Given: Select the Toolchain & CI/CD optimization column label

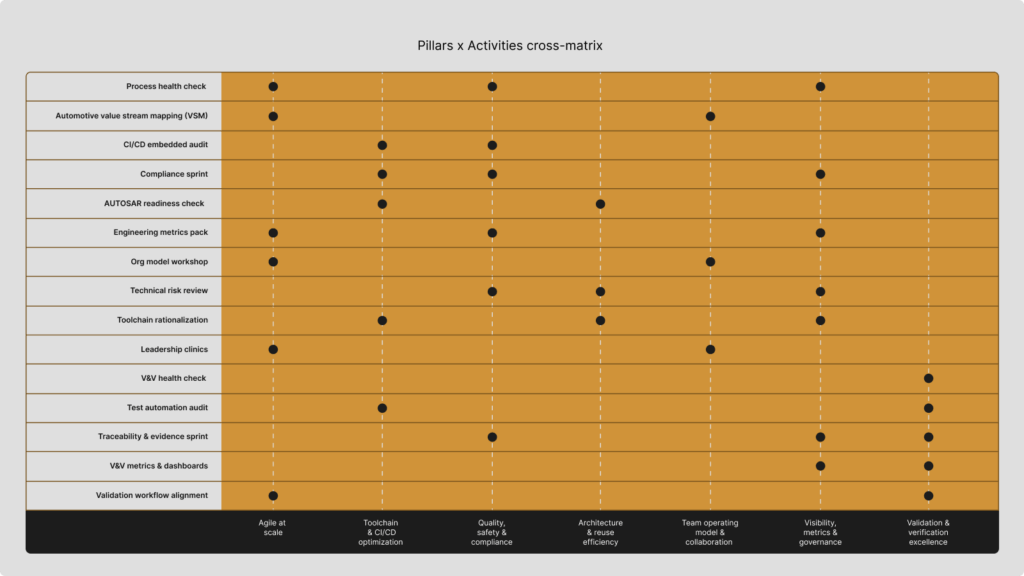Looking at the screenshot, I should (381, 532).
